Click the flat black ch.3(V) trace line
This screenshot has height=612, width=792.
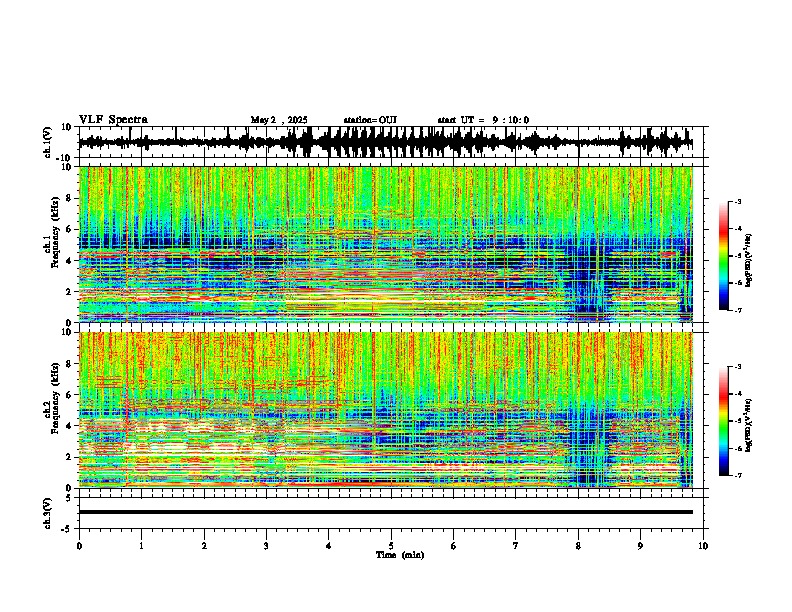(386, 512)
